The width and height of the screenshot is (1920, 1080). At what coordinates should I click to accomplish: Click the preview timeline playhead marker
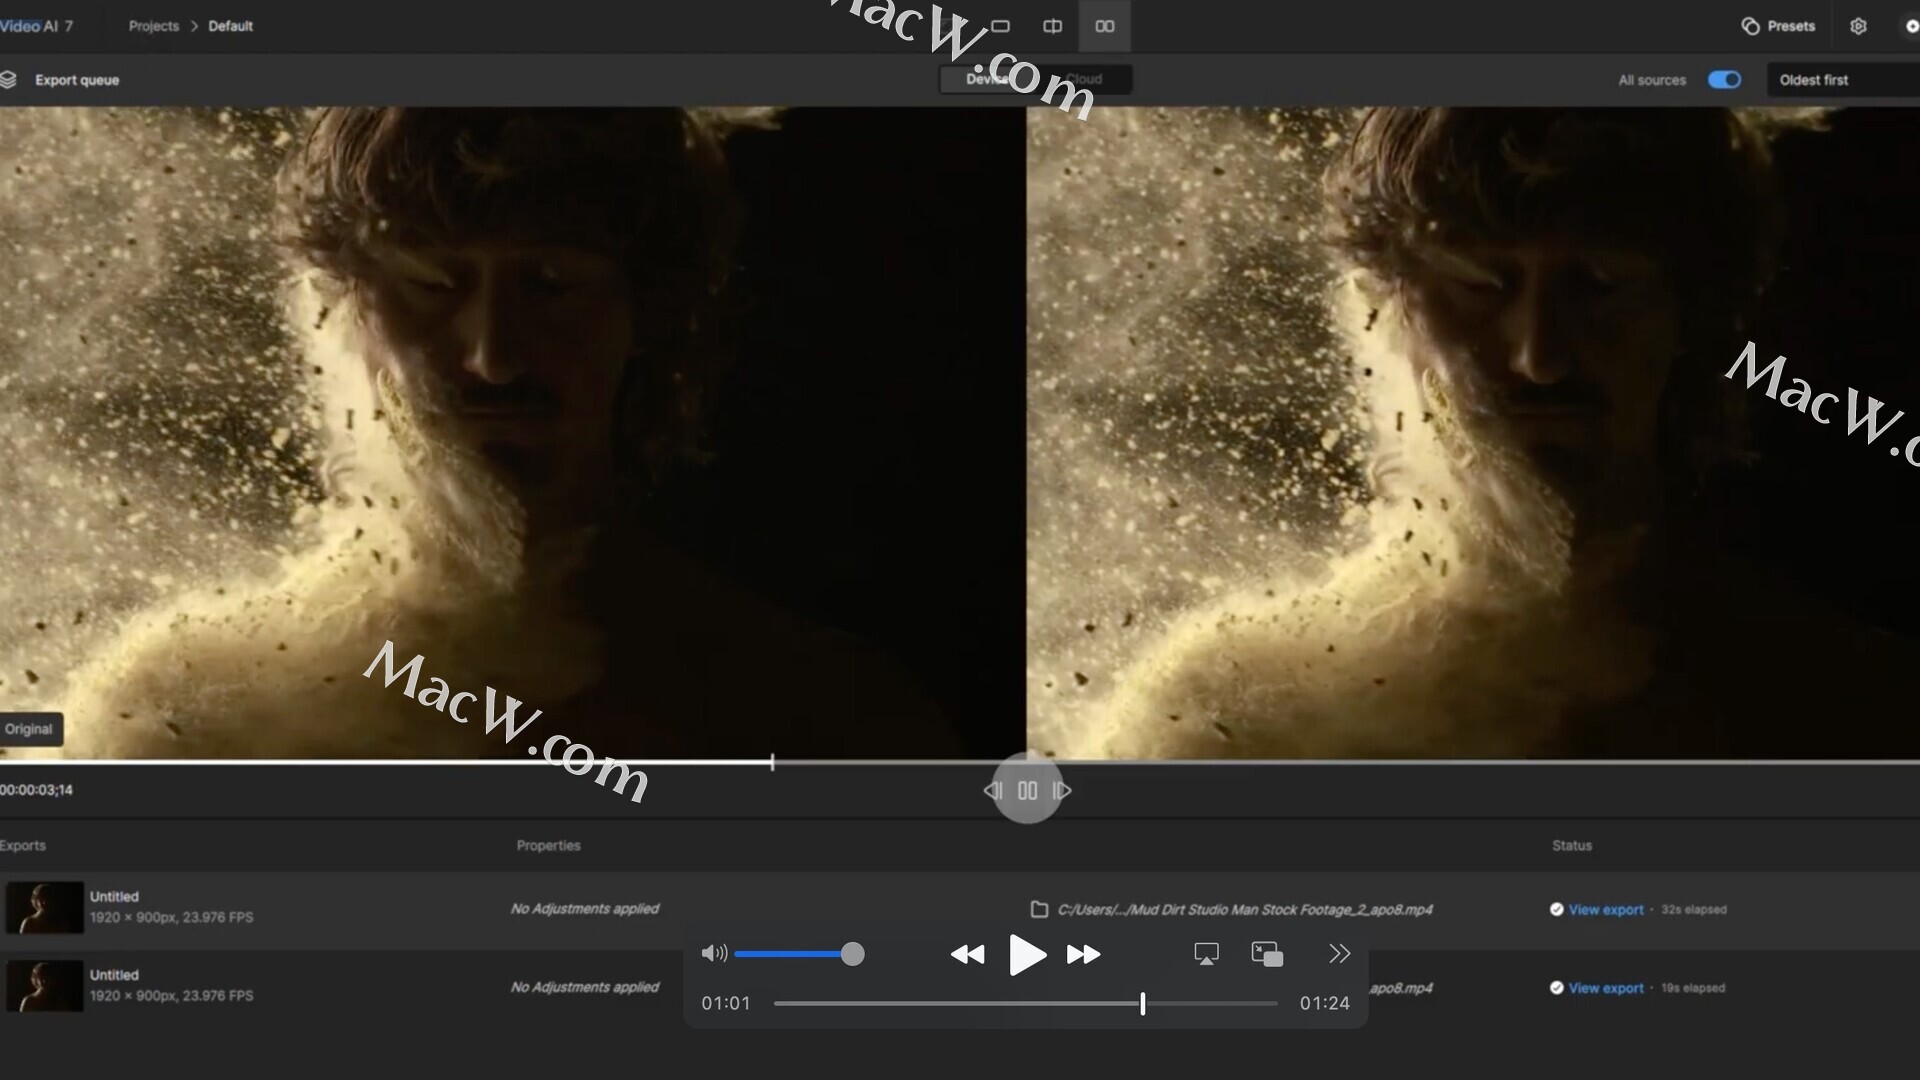click(x=772, y=762)
